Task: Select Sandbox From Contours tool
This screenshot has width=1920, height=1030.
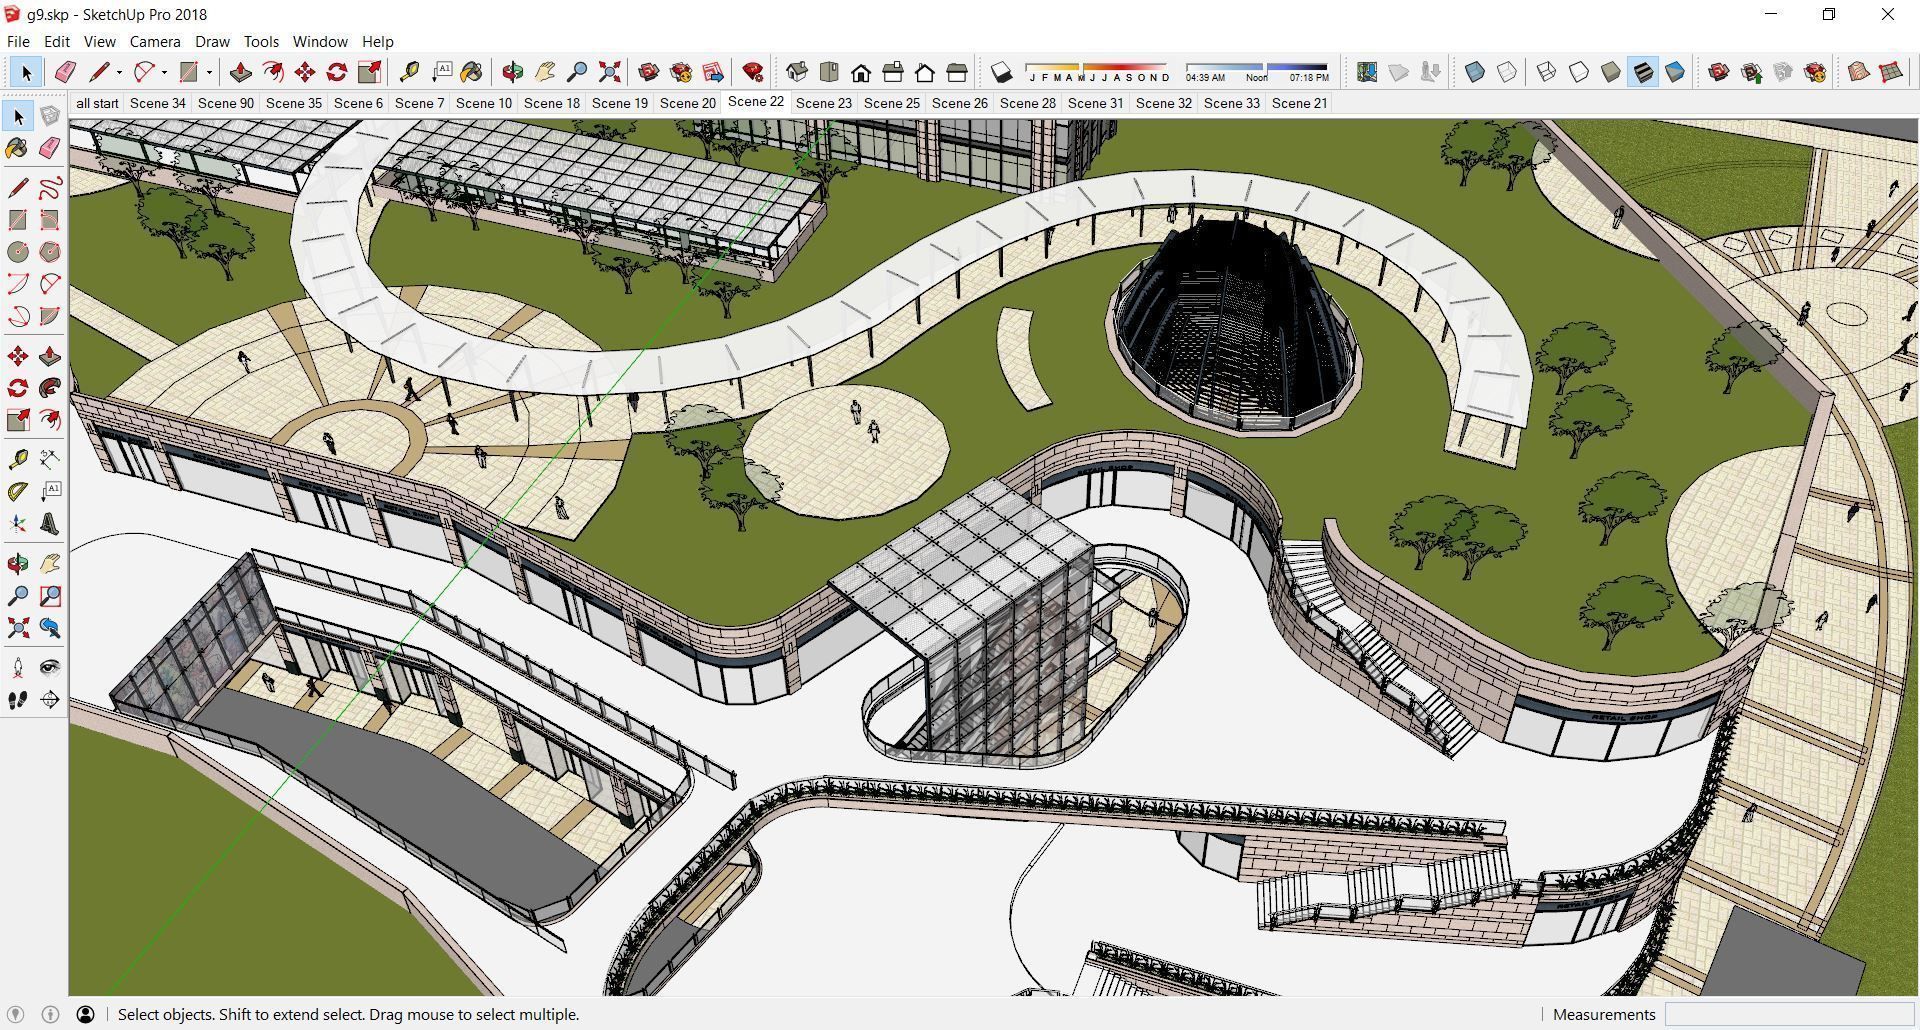Action: coord(1859,72)
